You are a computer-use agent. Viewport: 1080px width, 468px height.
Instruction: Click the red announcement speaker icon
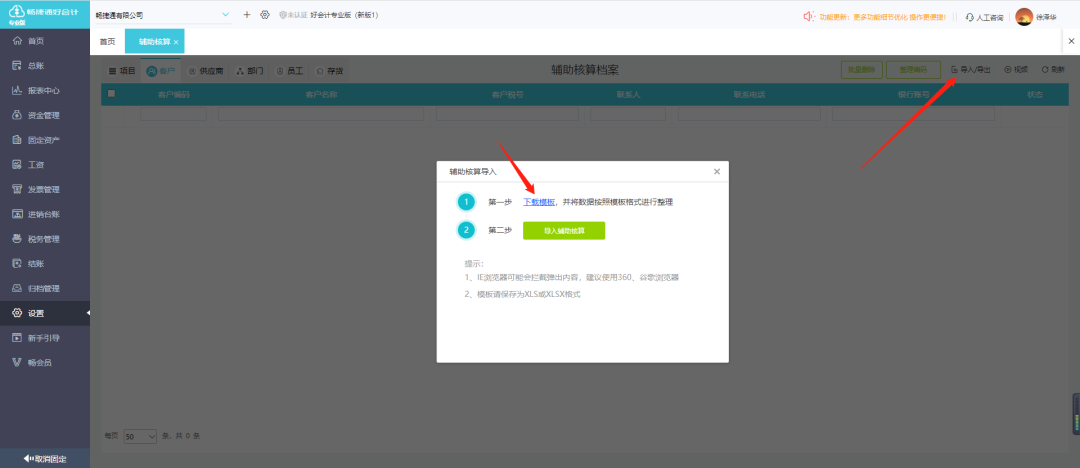pyautogui.click(x=809, y=17)
